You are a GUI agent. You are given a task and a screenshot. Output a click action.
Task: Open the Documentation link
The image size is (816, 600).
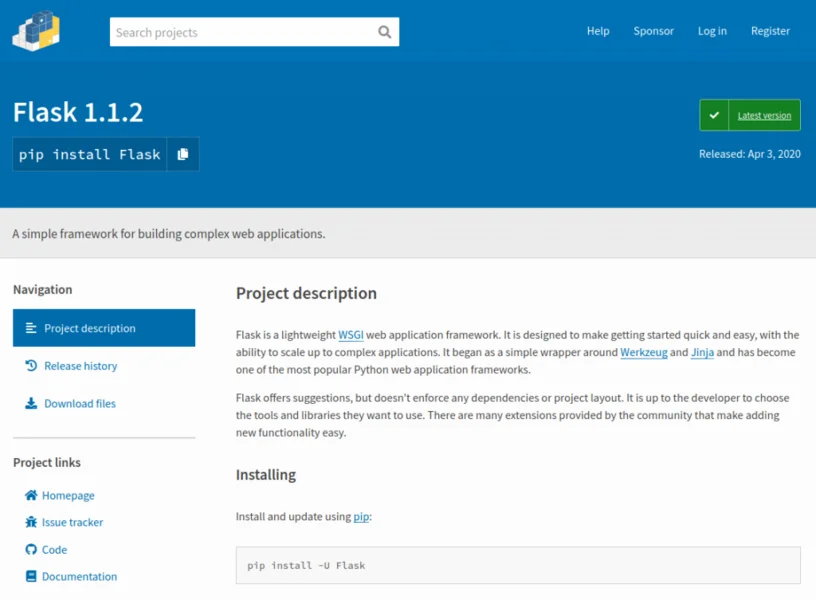point(80,577)
